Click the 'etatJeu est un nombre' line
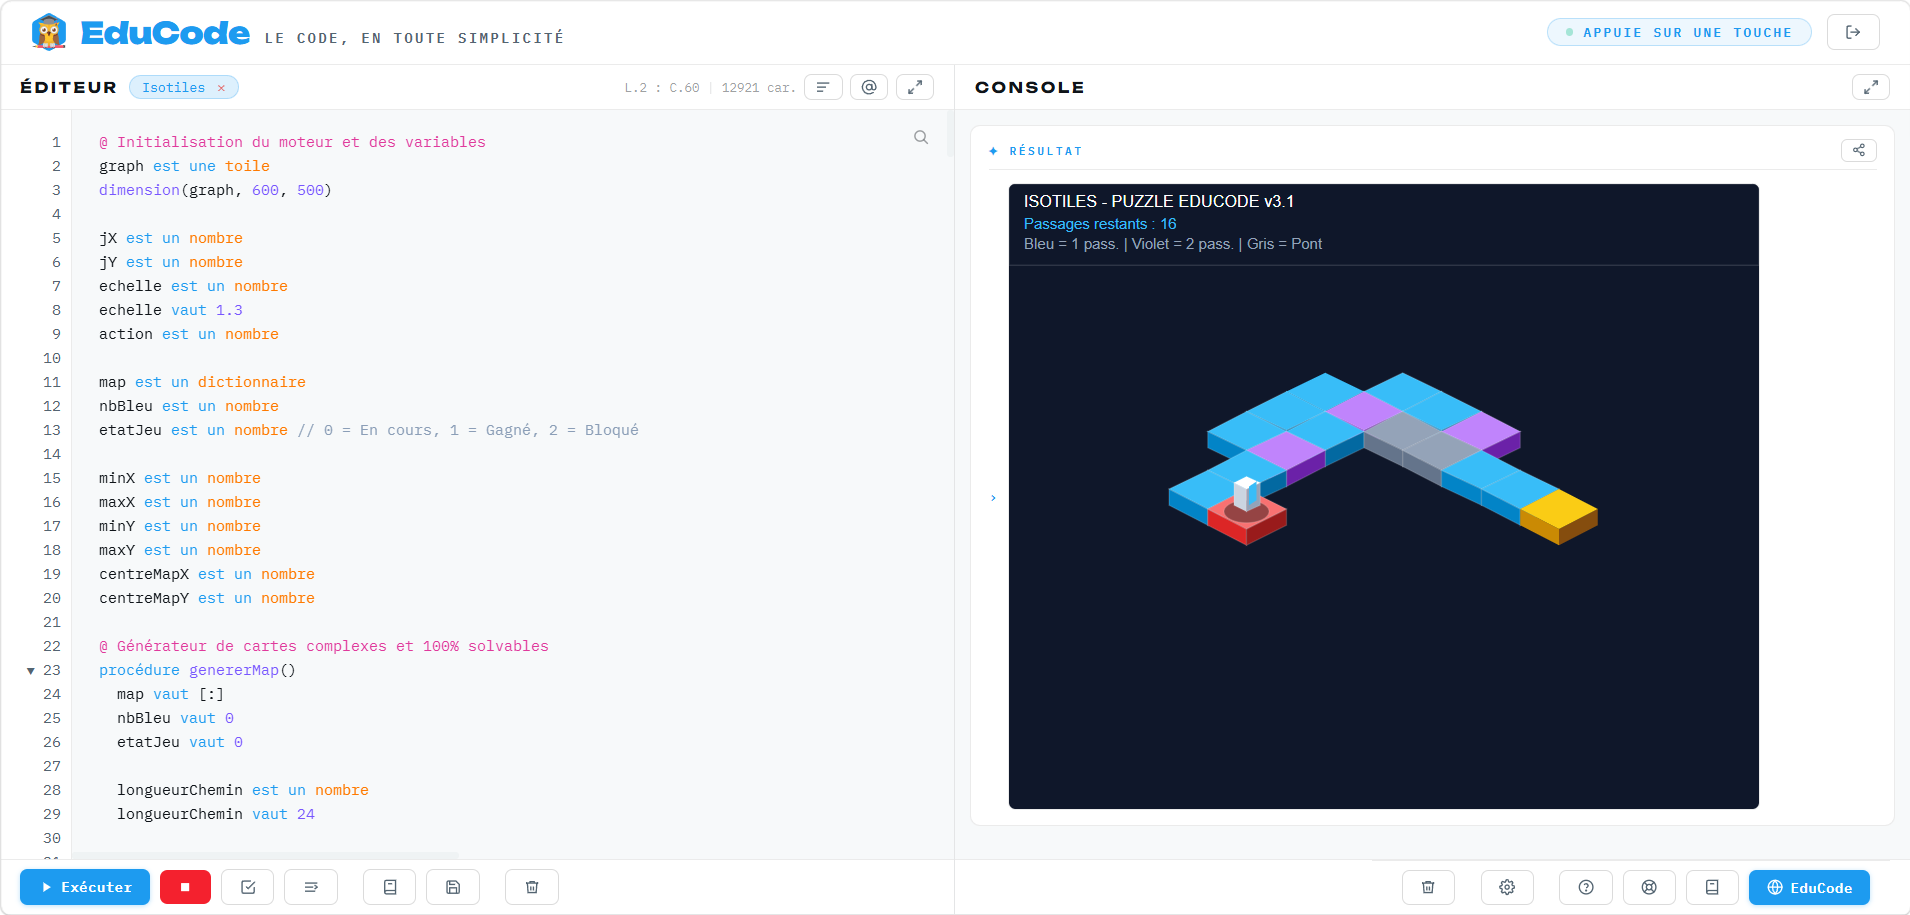The width and height of the screenshot is (1910, 915). point(193,430)
